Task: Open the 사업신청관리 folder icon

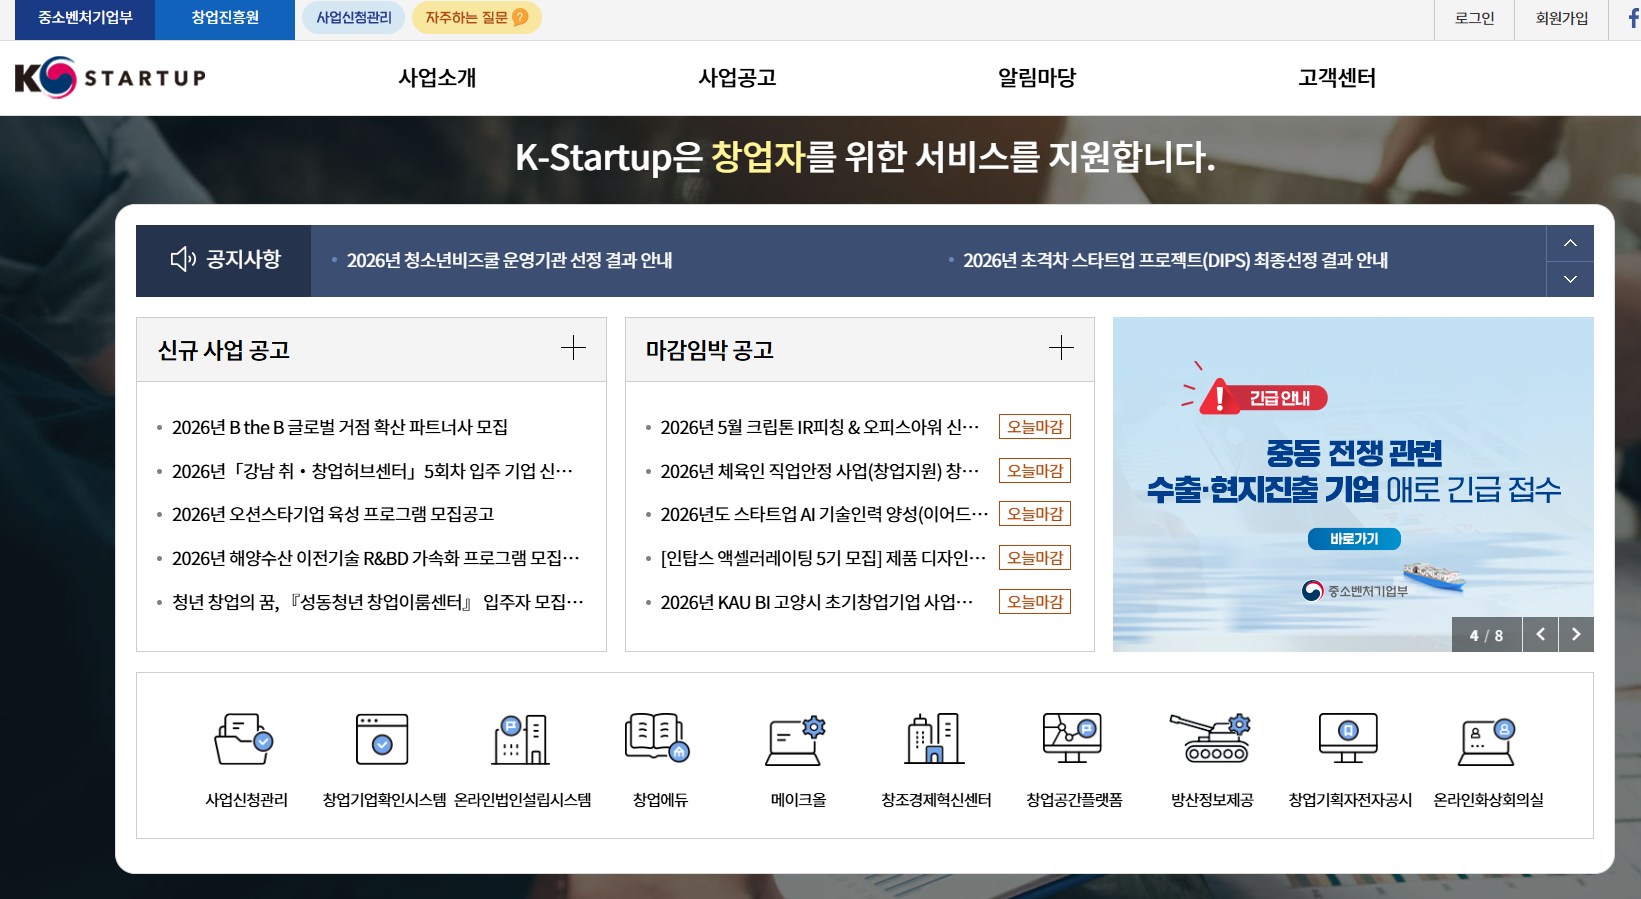Action: (x=245, y=740)
